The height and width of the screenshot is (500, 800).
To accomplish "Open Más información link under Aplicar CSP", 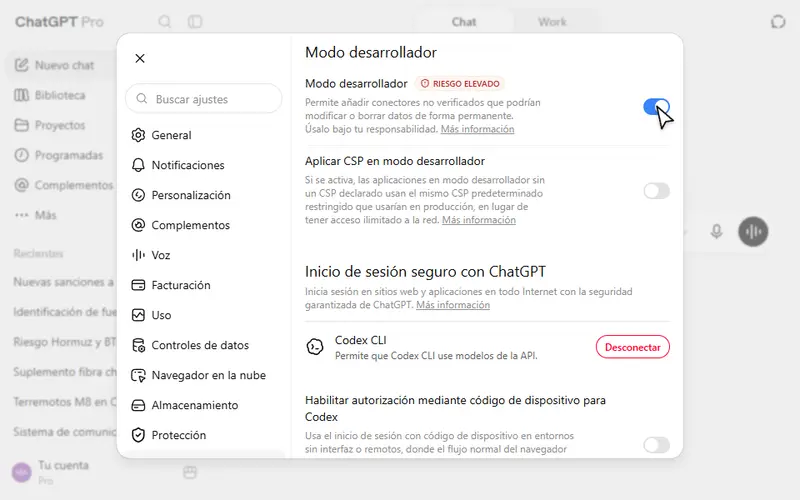I will tap(479, 220).
